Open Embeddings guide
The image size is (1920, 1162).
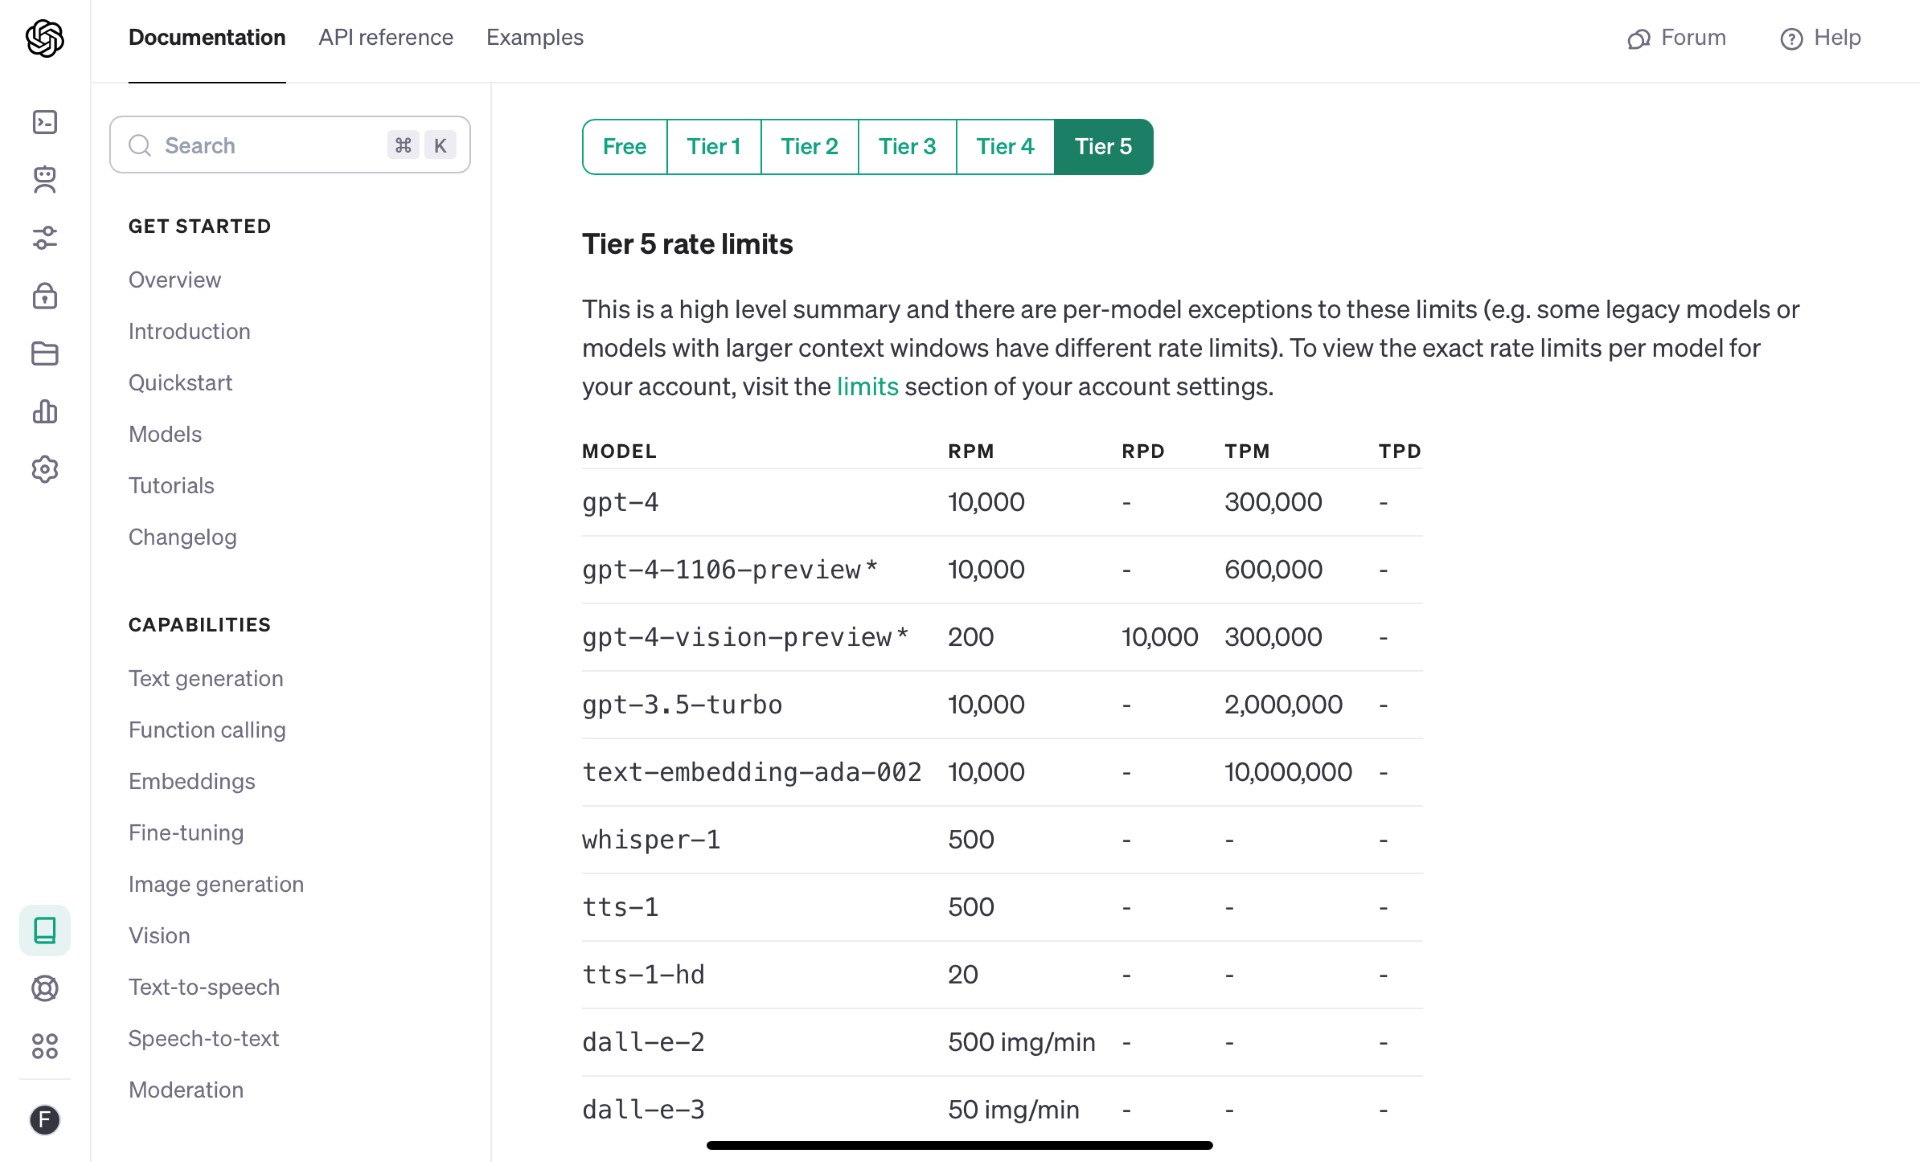(x=192, y=781)
